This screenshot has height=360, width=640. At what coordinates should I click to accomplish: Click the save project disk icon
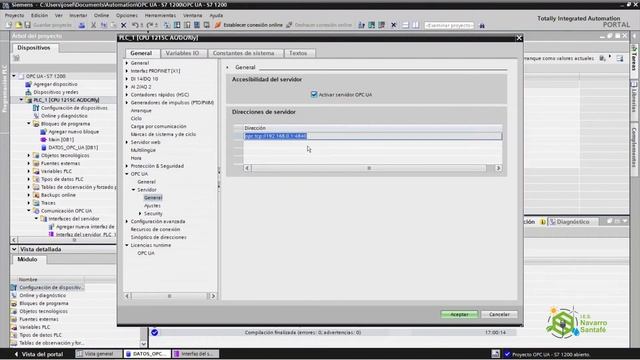[27, 25]
